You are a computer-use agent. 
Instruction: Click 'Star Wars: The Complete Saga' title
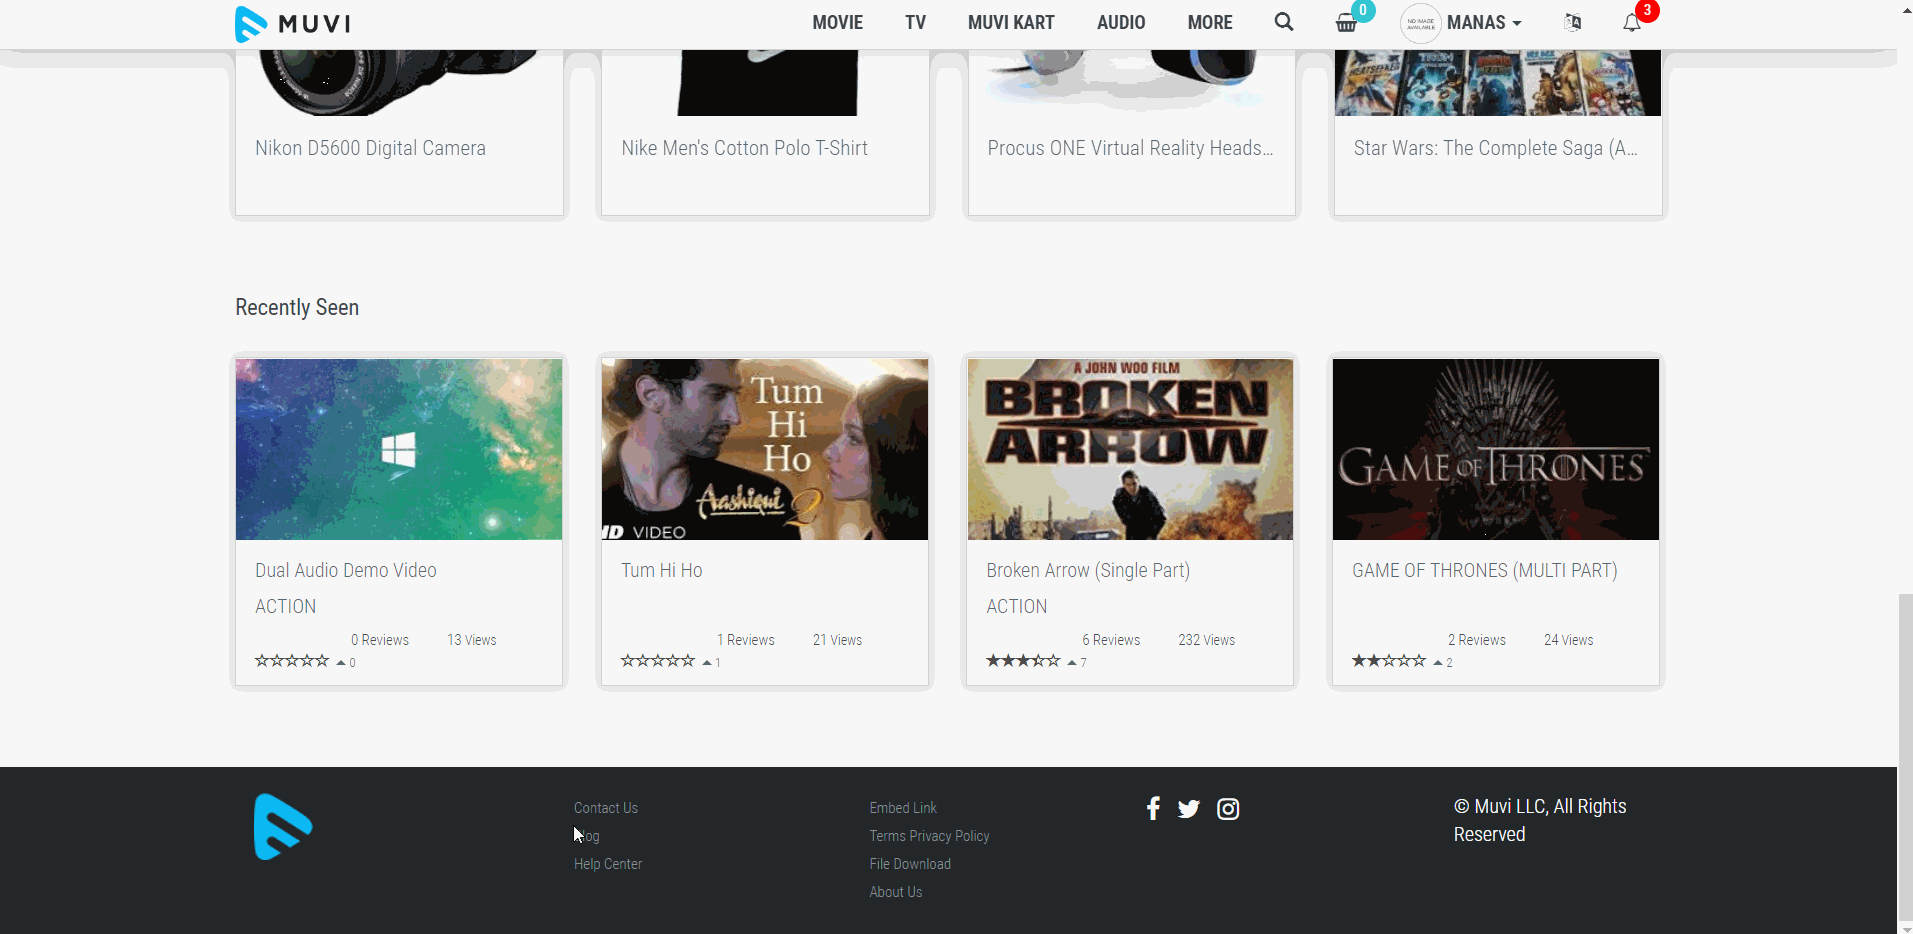point(1495,148)
